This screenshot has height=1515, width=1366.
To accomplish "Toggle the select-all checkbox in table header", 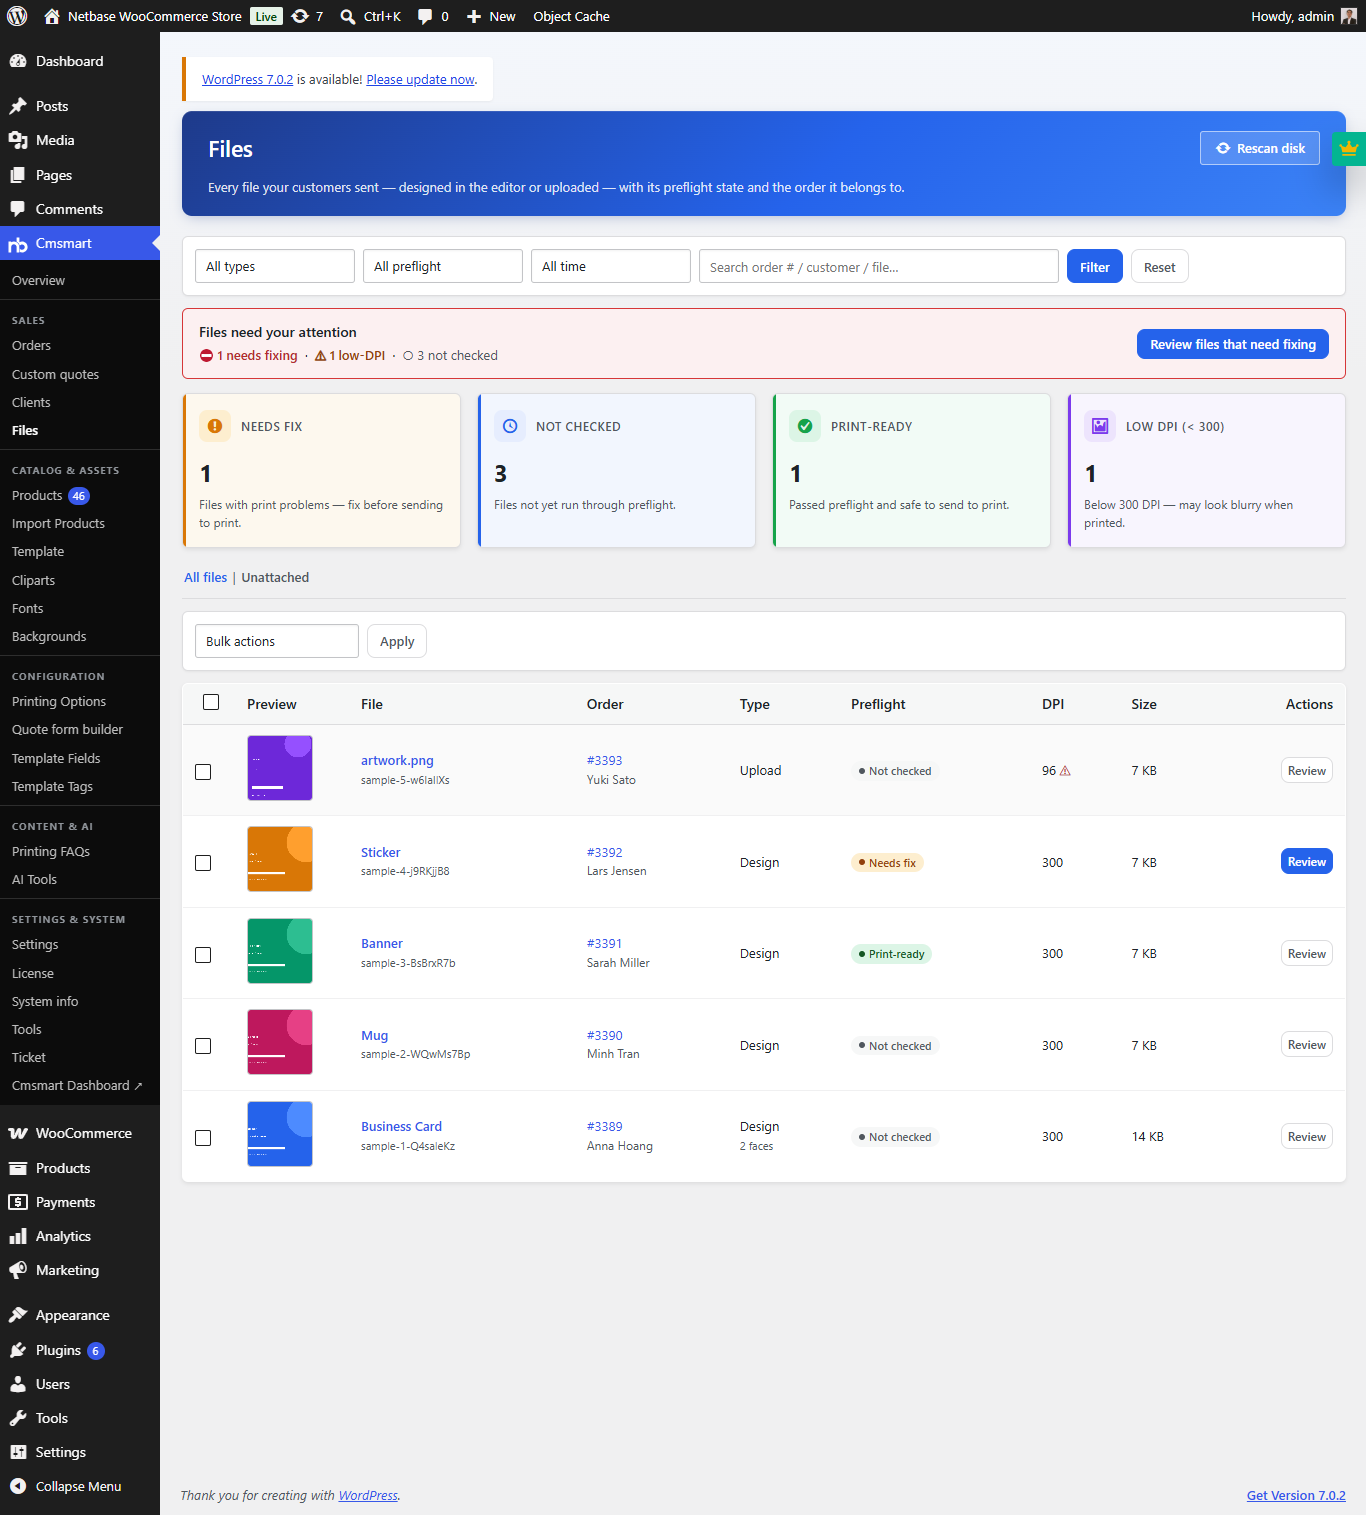I will coord(211,702).
